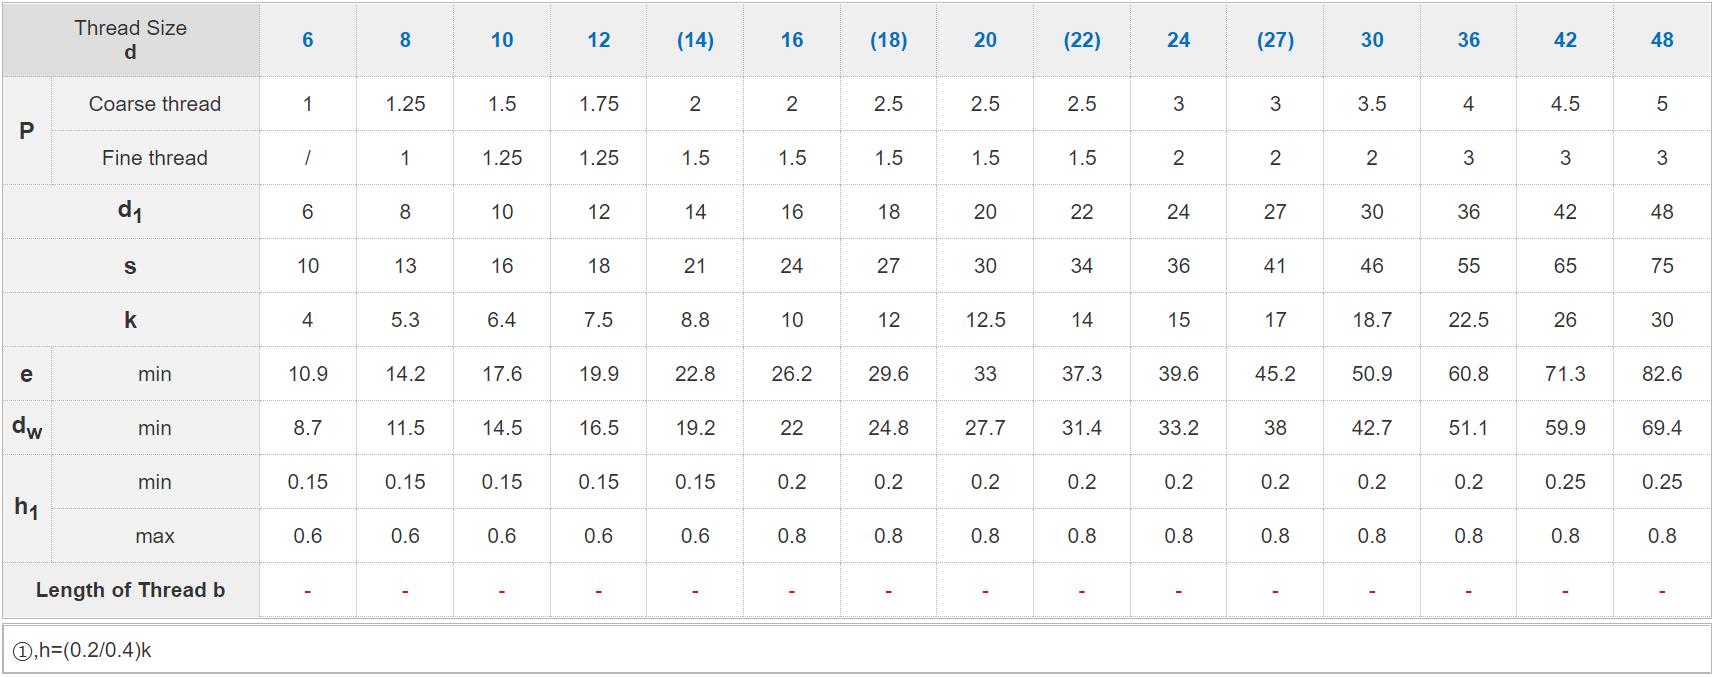Select the Fine thread row label
The image size is (1714, 677).
click(155, 158)
